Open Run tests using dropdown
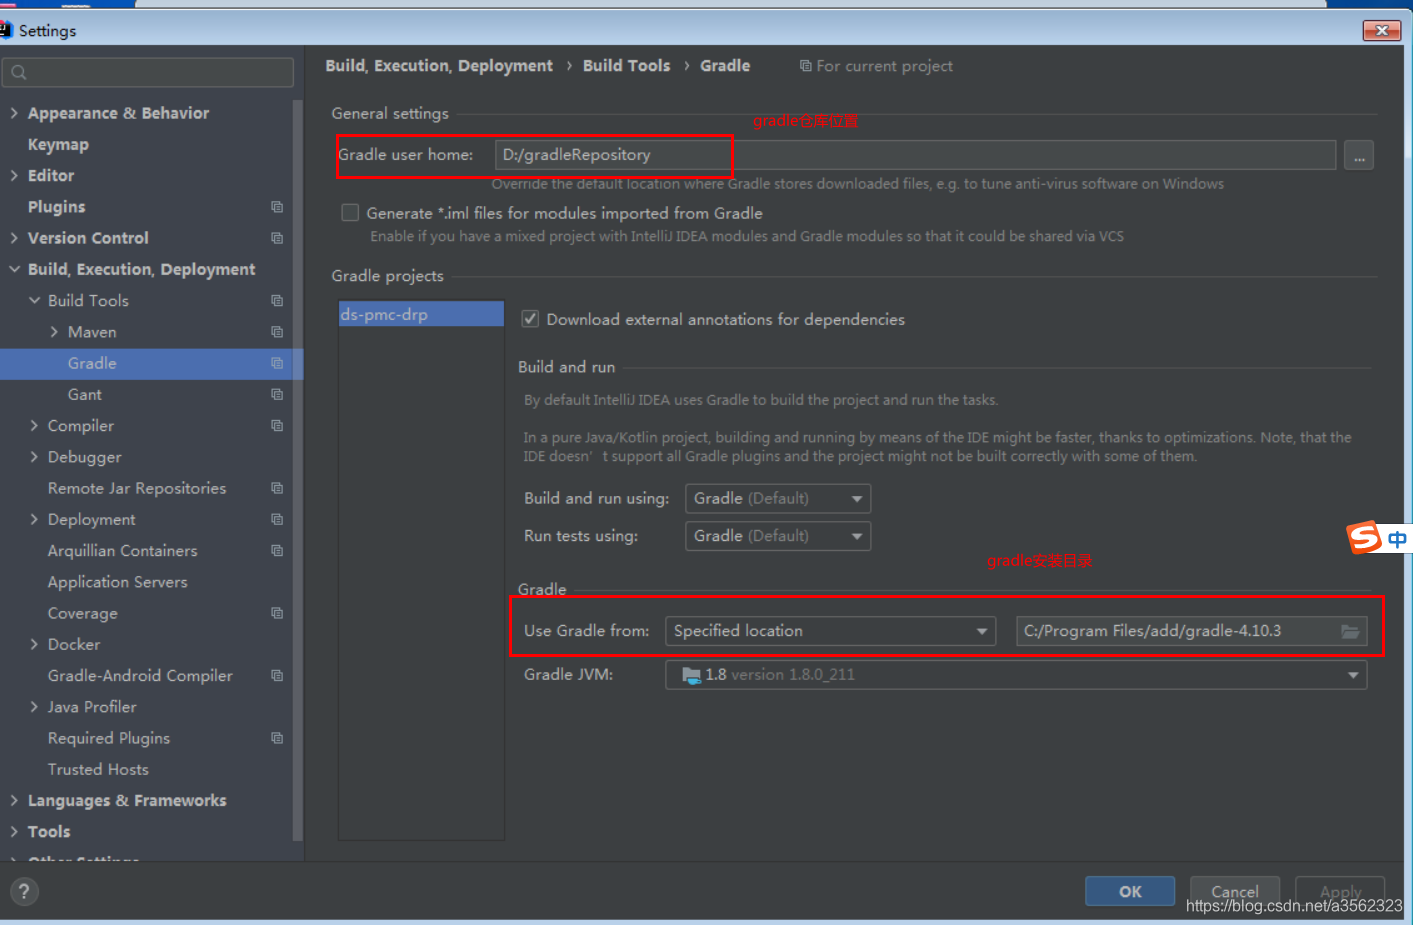The image size is (1413, 925). [x=777, y=536]
